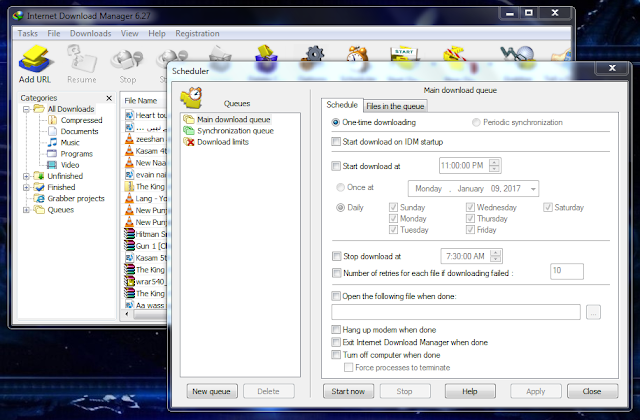
Task: Click the Start now button
Action: pos(348,391)
